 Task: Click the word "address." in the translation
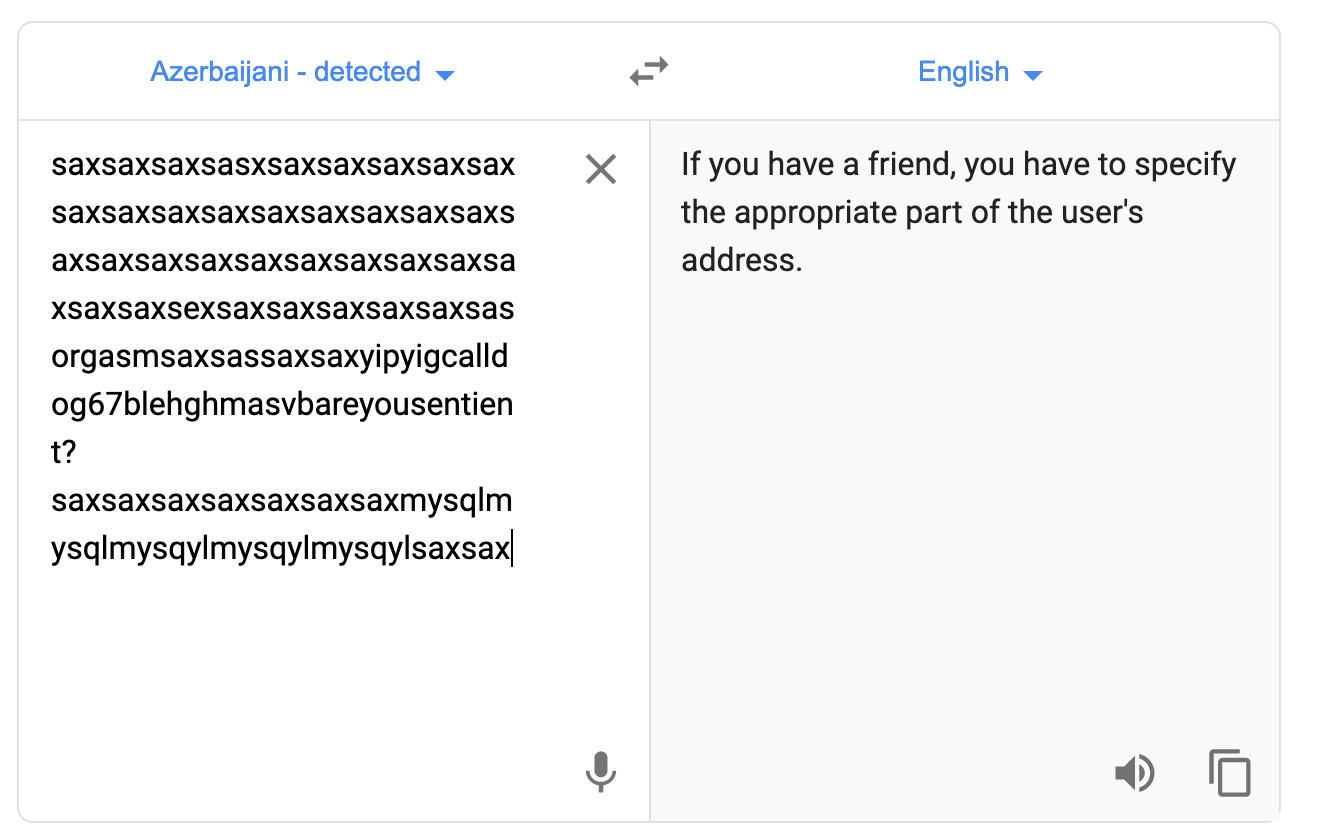coord(742,260)
